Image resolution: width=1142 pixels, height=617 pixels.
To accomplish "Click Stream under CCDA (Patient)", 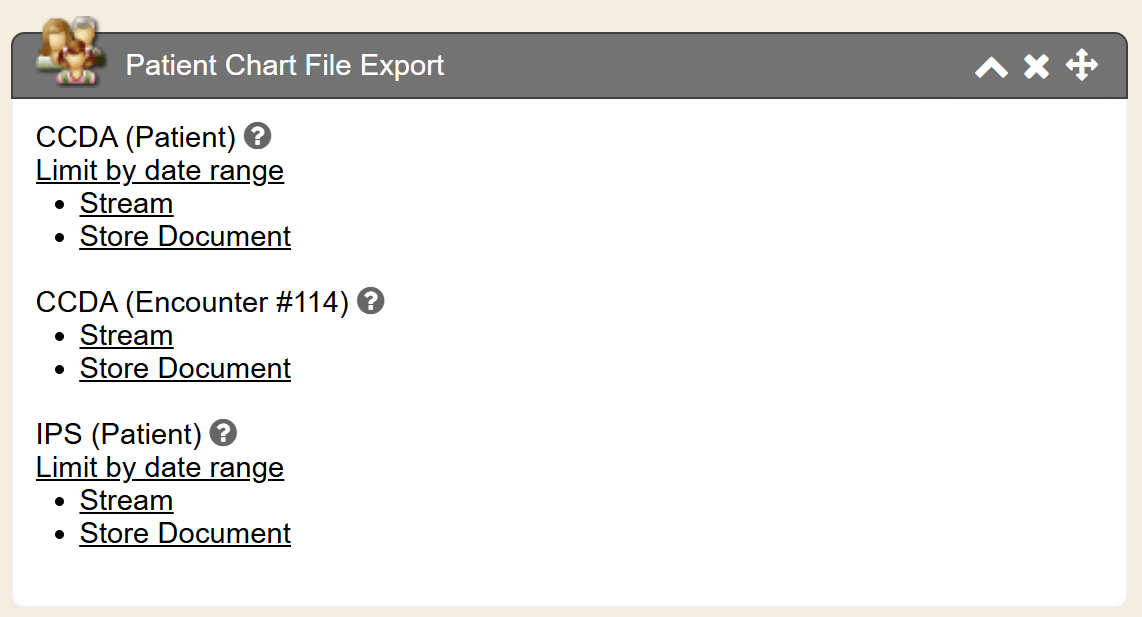I will (x=126, y=204).
